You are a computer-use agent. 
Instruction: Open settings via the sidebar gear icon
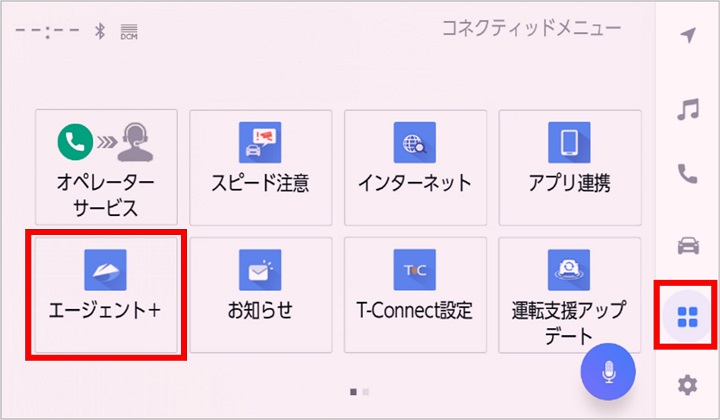tap(687, 383)
